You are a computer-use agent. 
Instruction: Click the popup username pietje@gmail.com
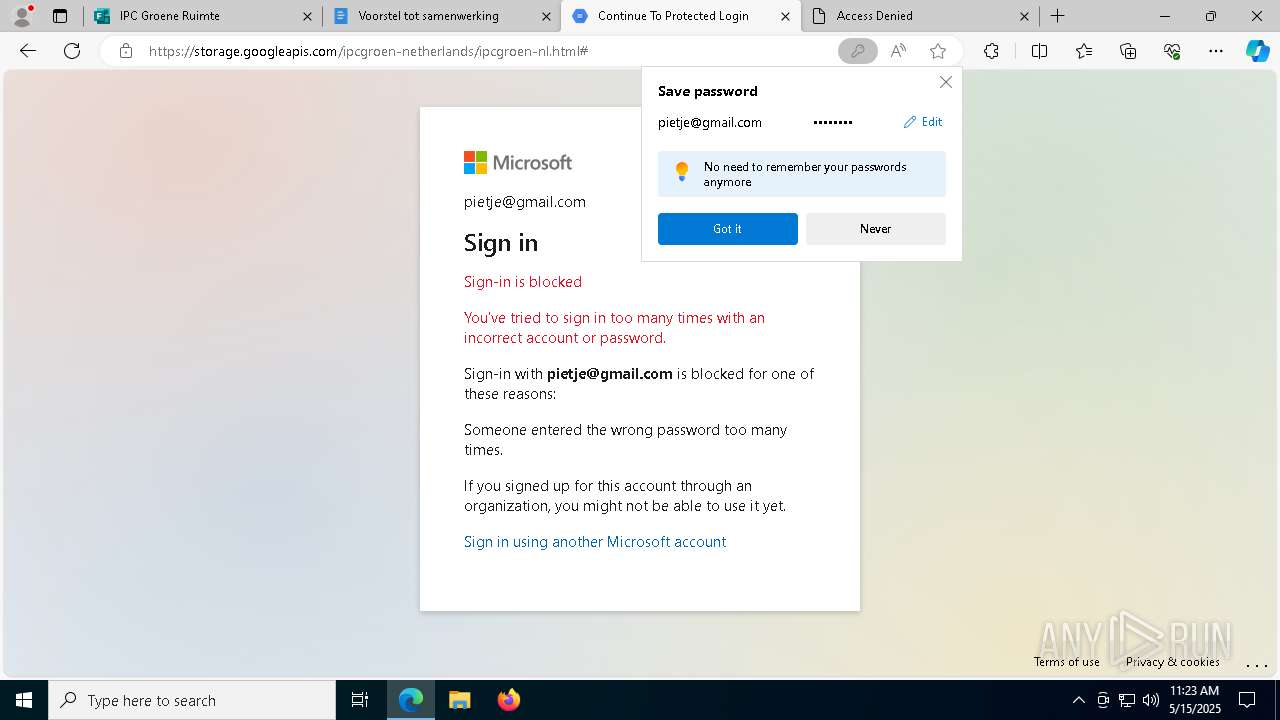pyautogui.click(x=710, y=123)
